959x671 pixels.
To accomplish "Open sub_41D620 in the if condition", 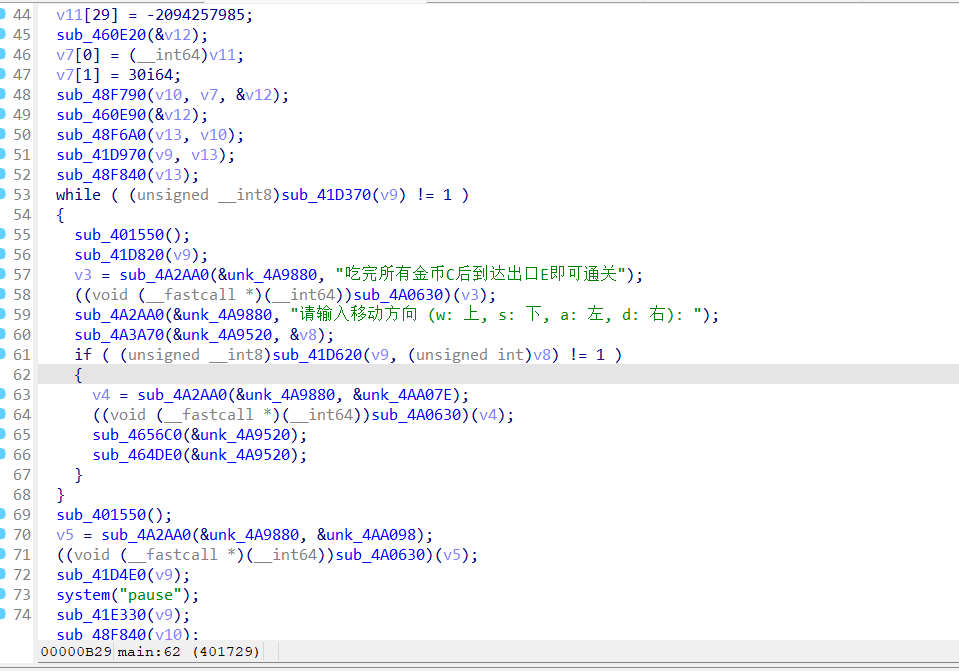I will [x=317, y=355].
